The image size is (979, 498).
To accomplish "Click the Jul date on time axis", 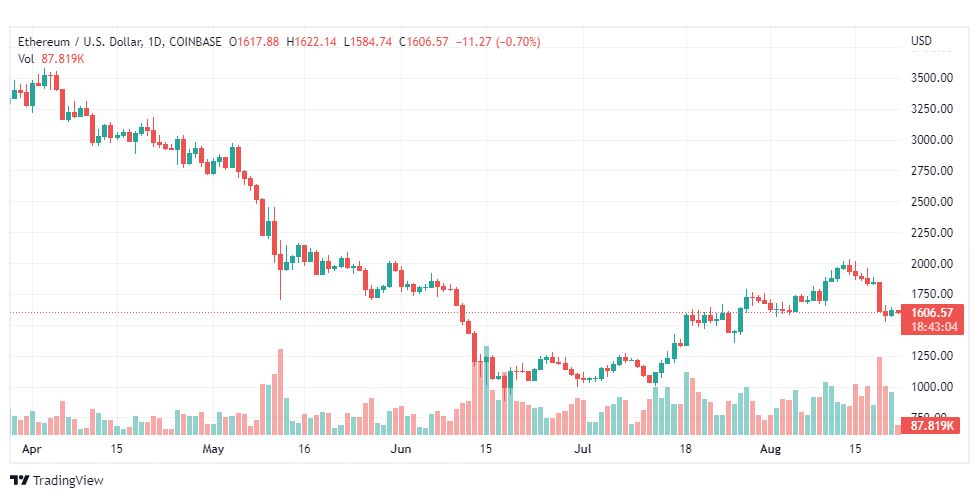I will tap(583, 449).
